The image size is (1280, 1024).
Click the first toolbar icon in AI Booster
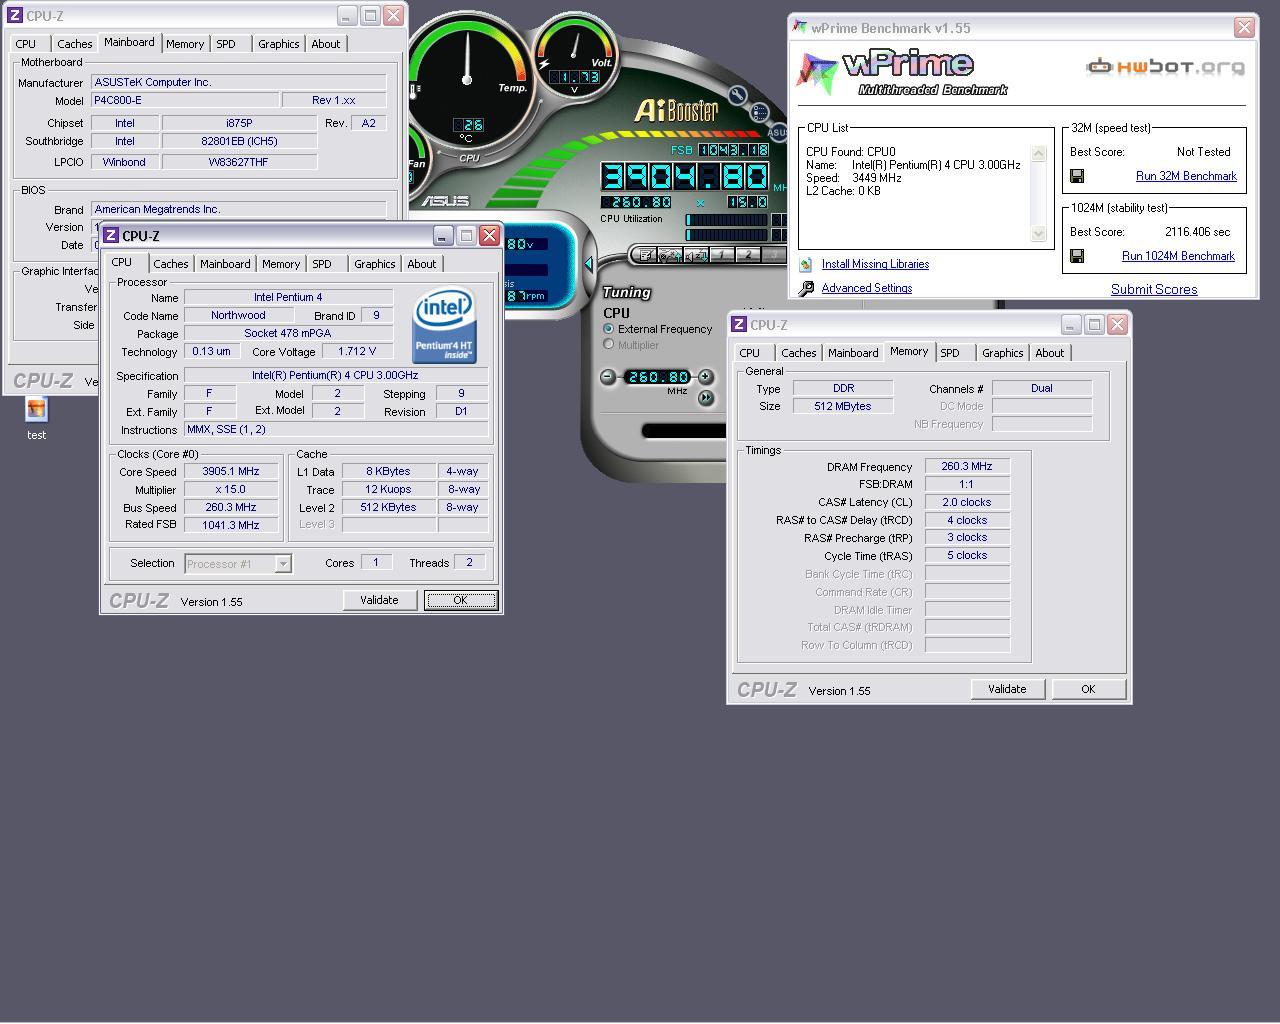click(645, 255)
